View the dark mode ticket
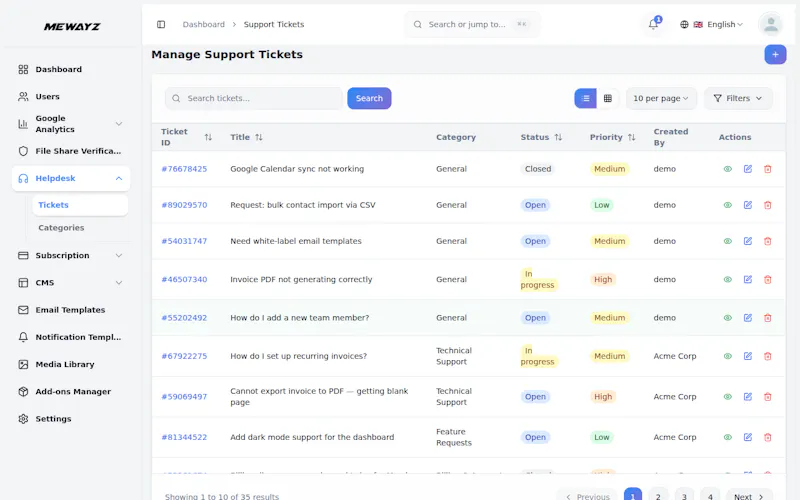This screenshot has width=800, height=500. coord(728,437)
